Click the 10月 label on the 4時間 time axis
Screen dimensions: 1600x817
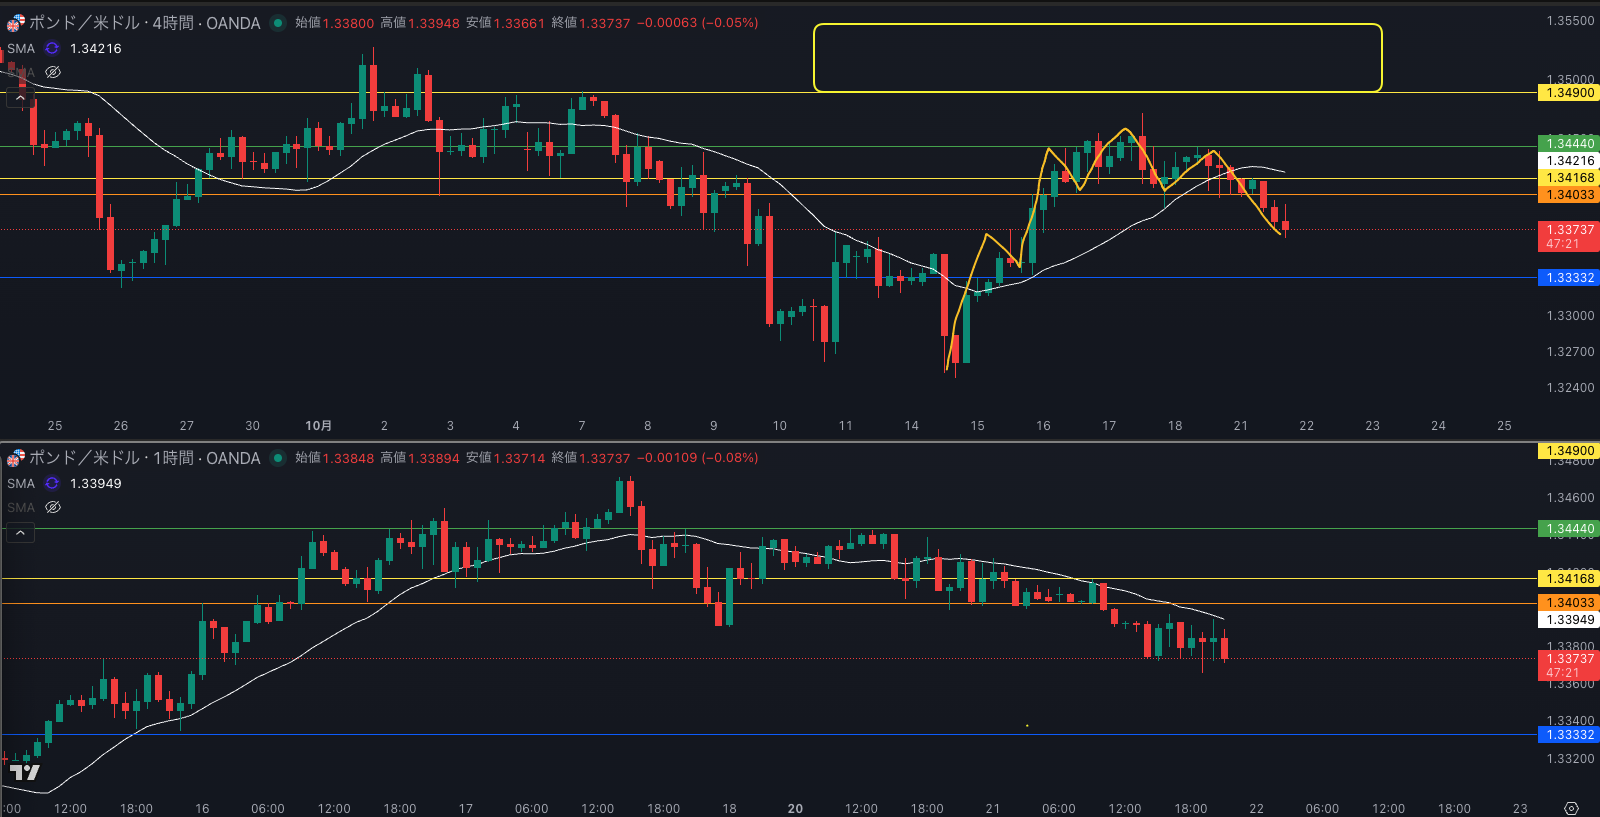(318, 426)
